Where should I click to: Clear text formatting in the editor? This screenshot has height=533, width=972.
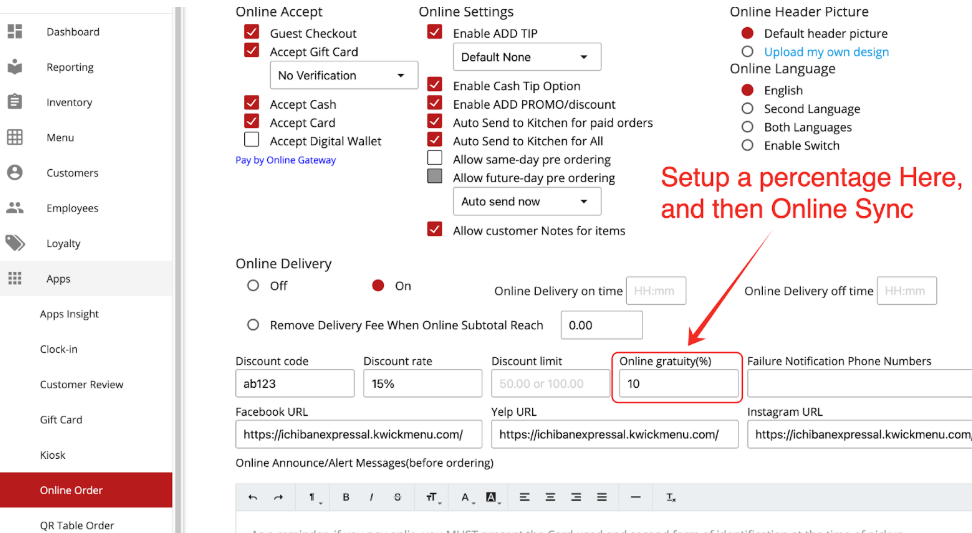671,497
